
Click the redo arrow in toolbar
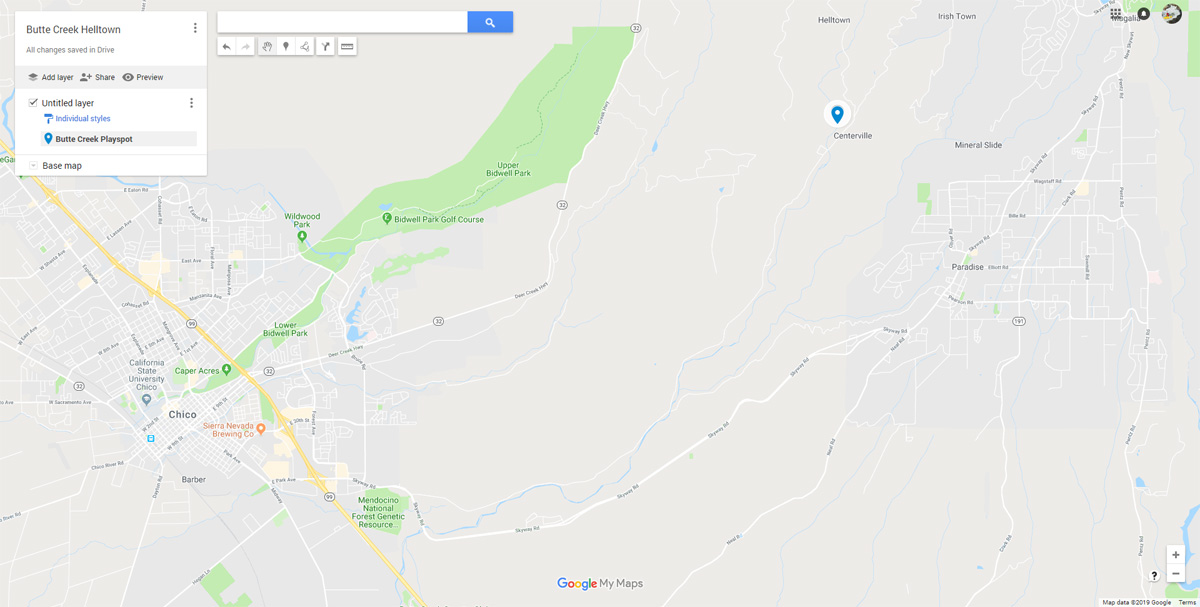246,47
